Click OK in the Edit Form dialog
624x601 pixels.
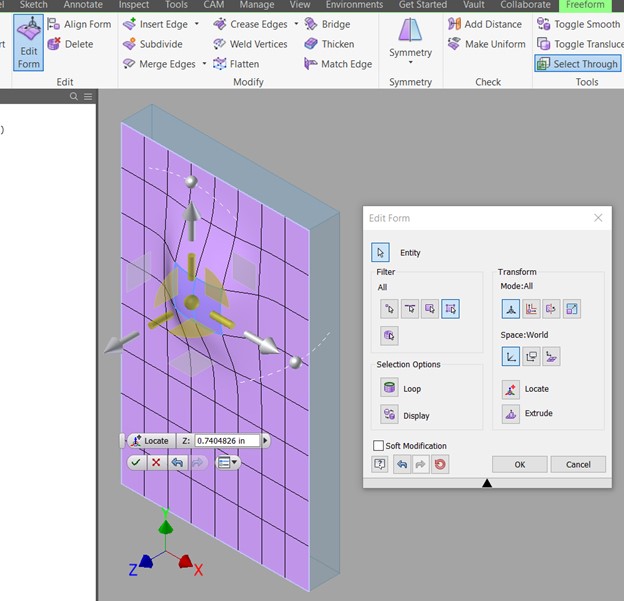(520, 464)
